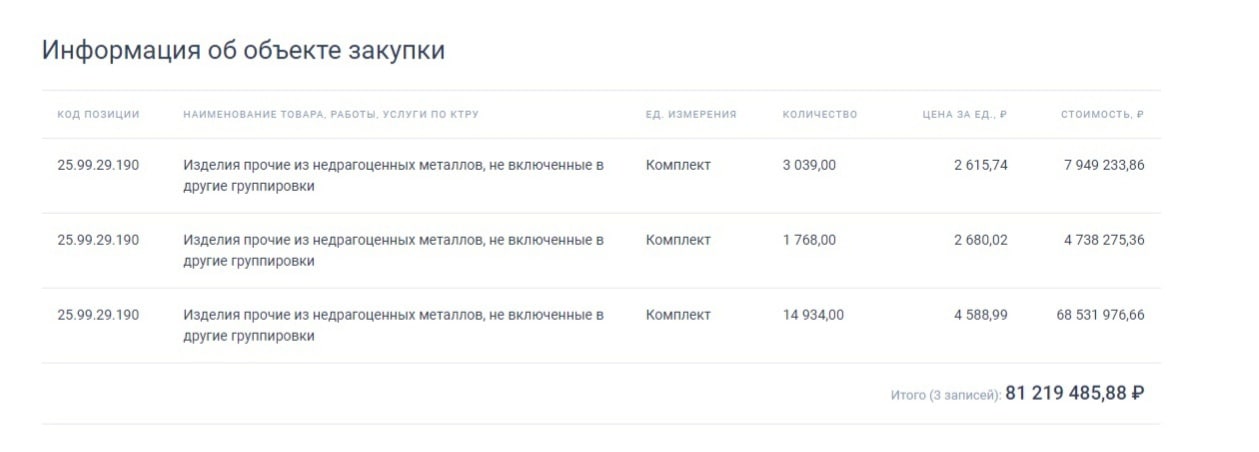Click the quantity 1 768,00 cell
The width and height of the screenshot is (1259, 452).
pos(809,240)
